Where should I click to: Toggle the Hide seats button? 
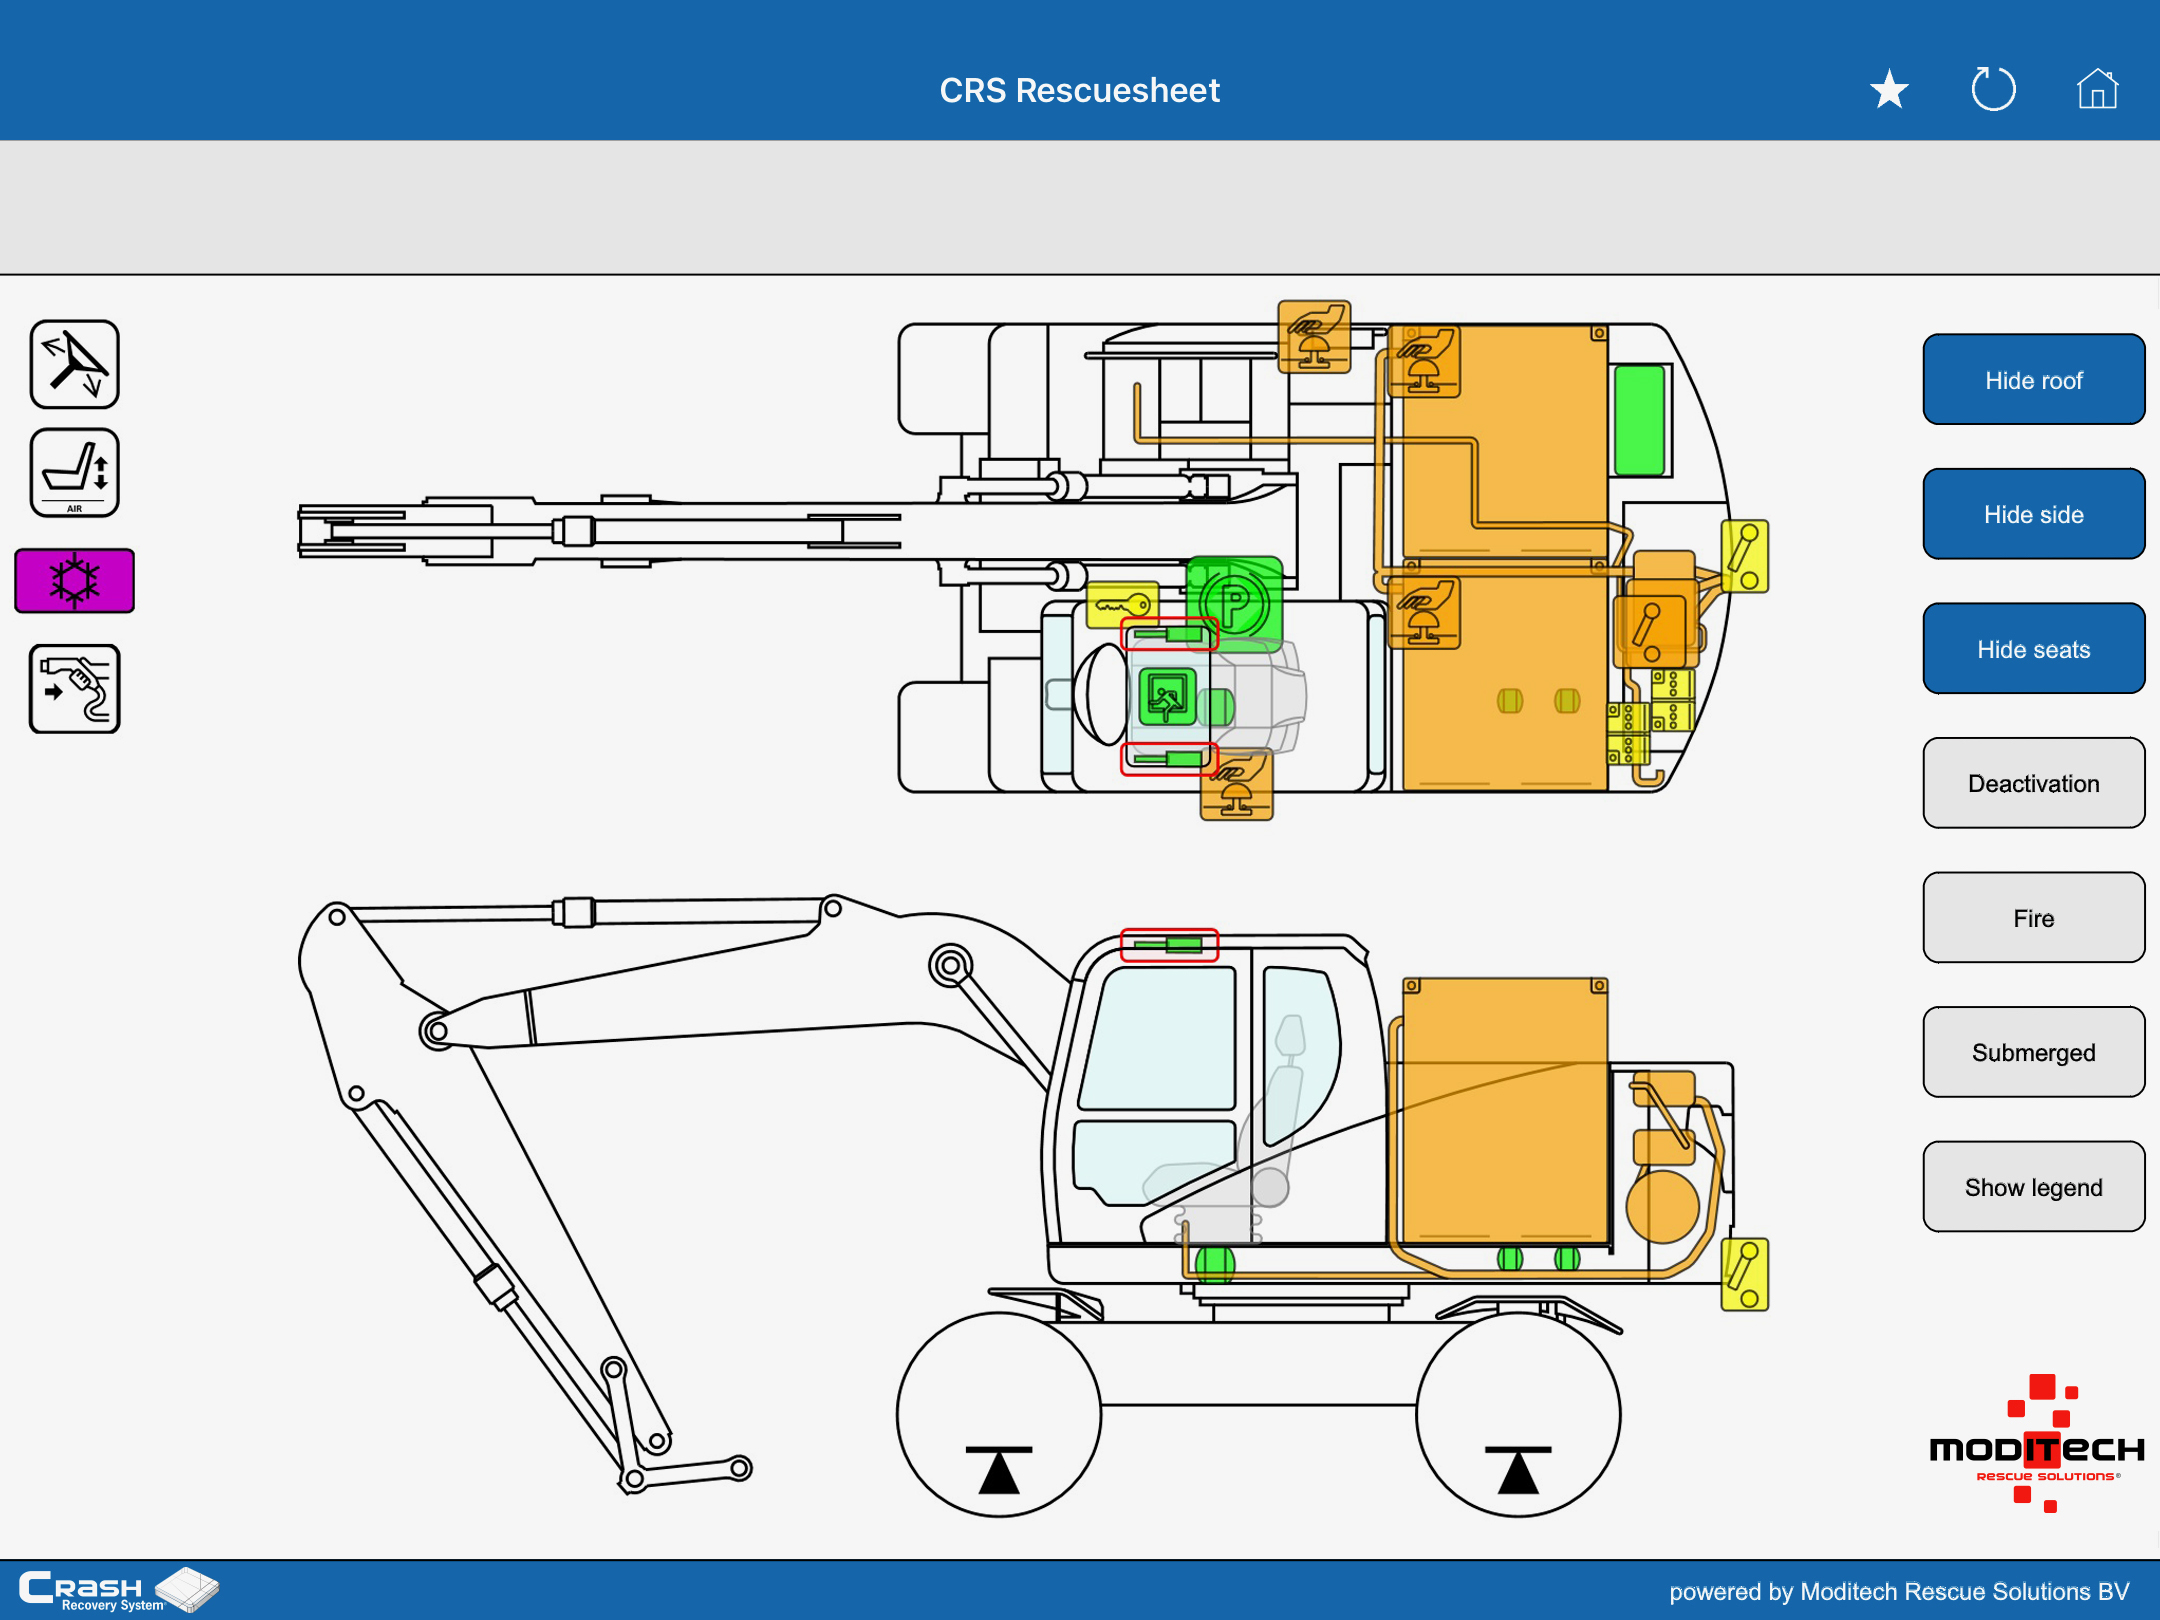pyautogui.click(x=2033, y=649)
